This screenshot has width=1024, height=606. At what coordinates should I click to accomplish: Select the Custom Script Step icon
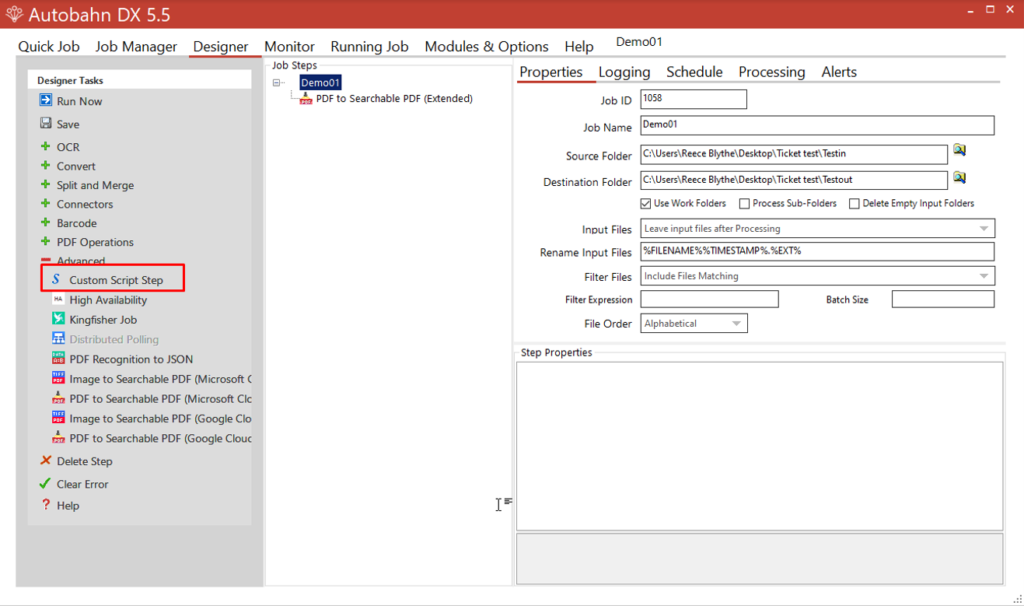click(x=56, y=280)
